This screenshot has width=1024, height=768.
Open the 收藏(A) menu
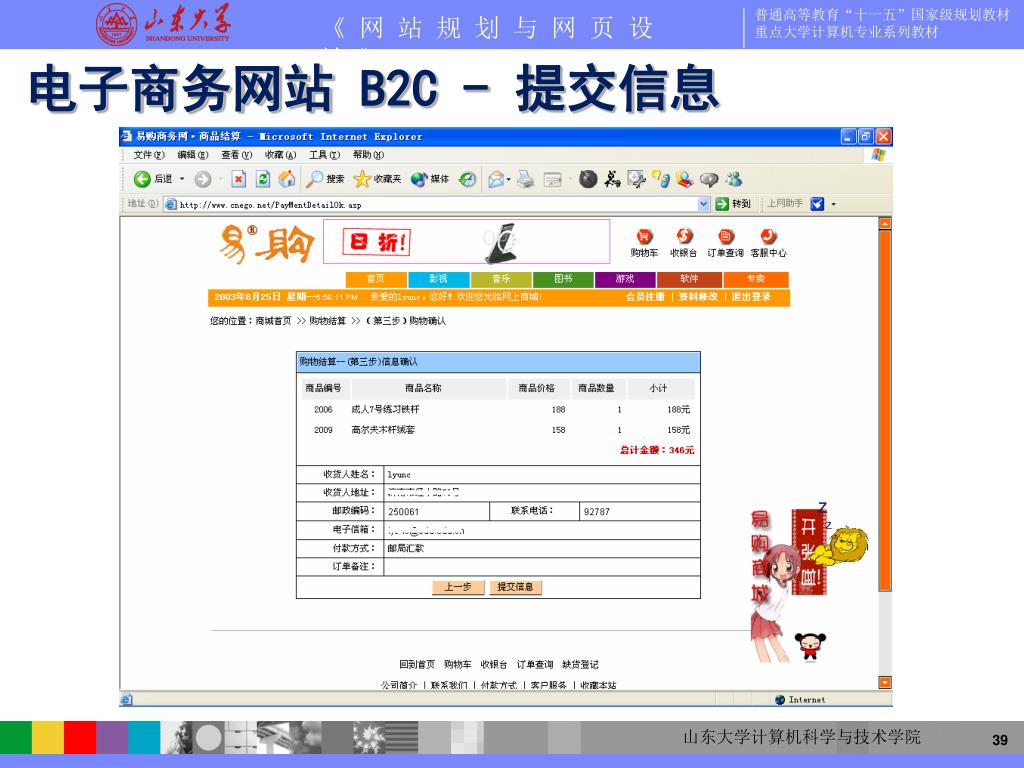coord(280,155)
